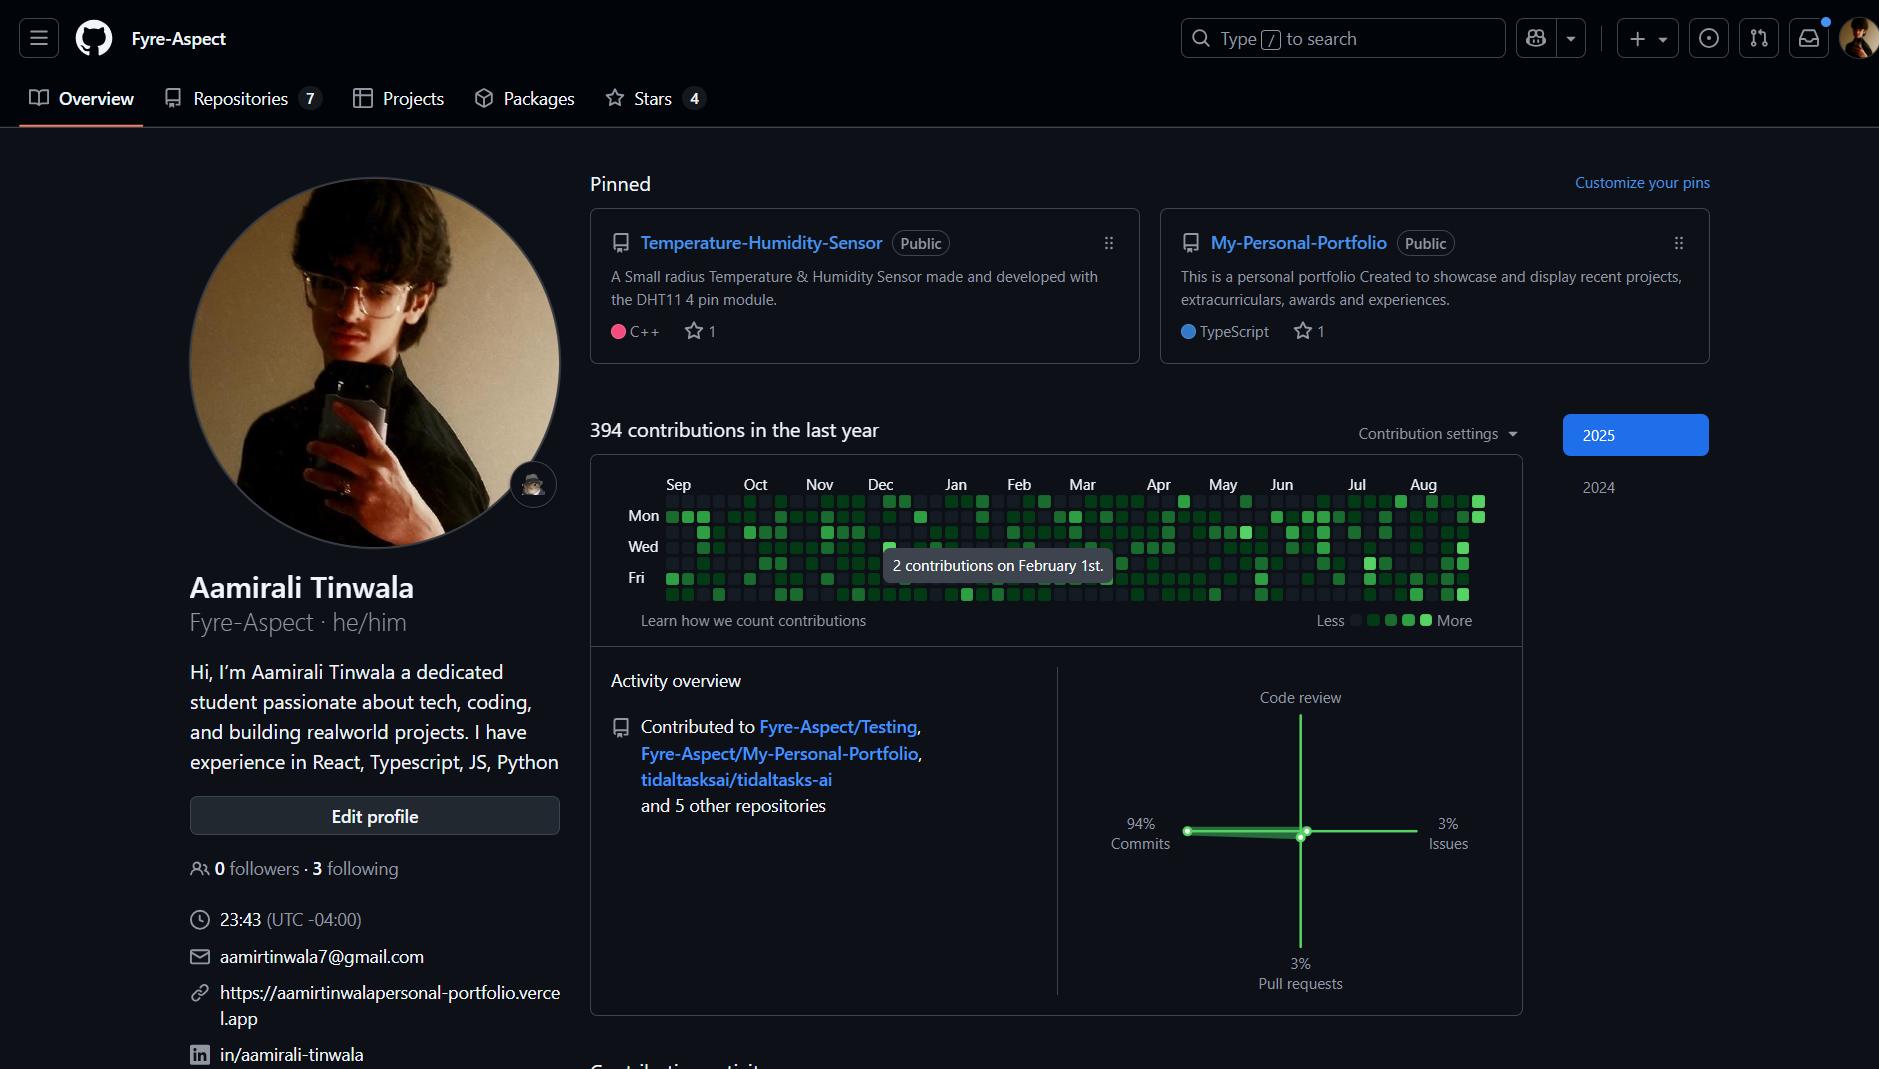Go to the Stars tab
Viewport: 1879px width, 1069px height.
[653, 98]
